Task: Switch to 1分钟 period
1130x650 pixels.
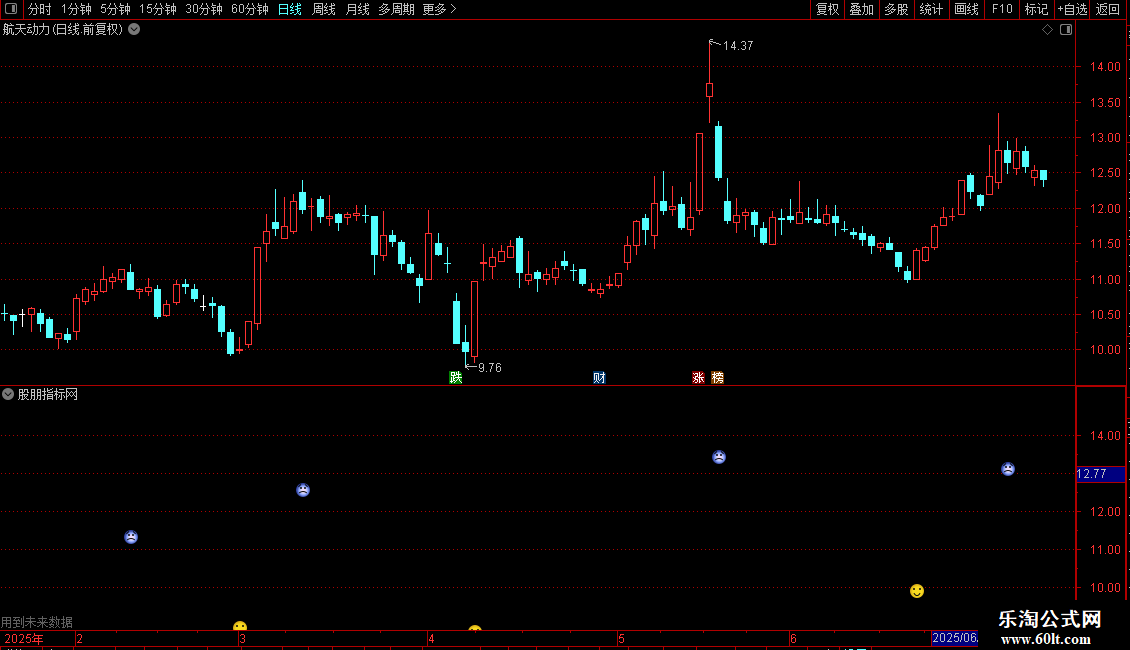Action: 76,9
